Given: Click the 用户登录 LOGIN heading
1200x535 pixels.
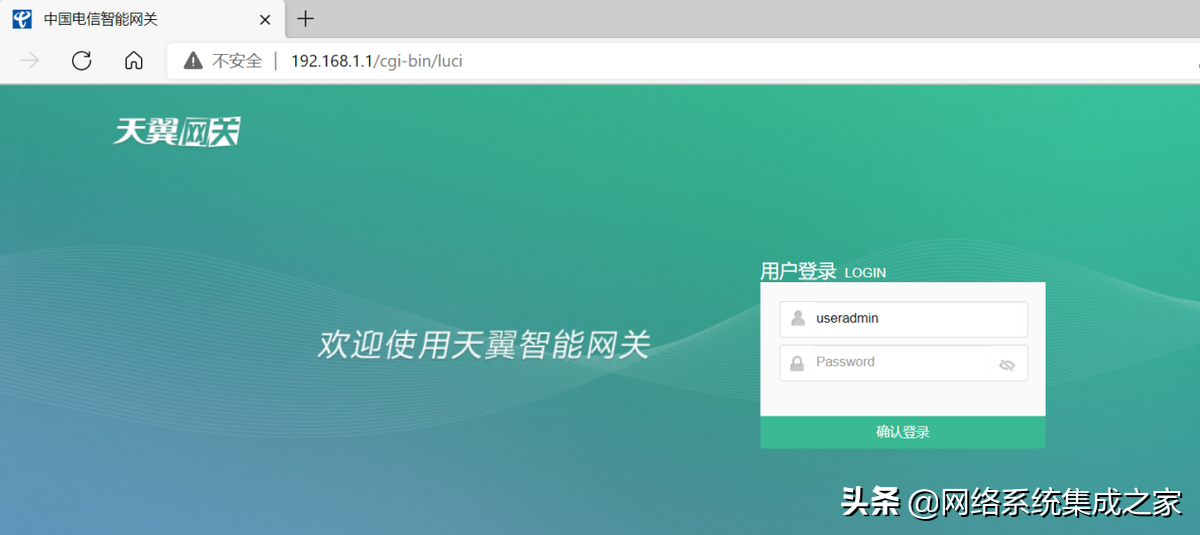Looking at the screenshot, I should click(x=823, y=271).
